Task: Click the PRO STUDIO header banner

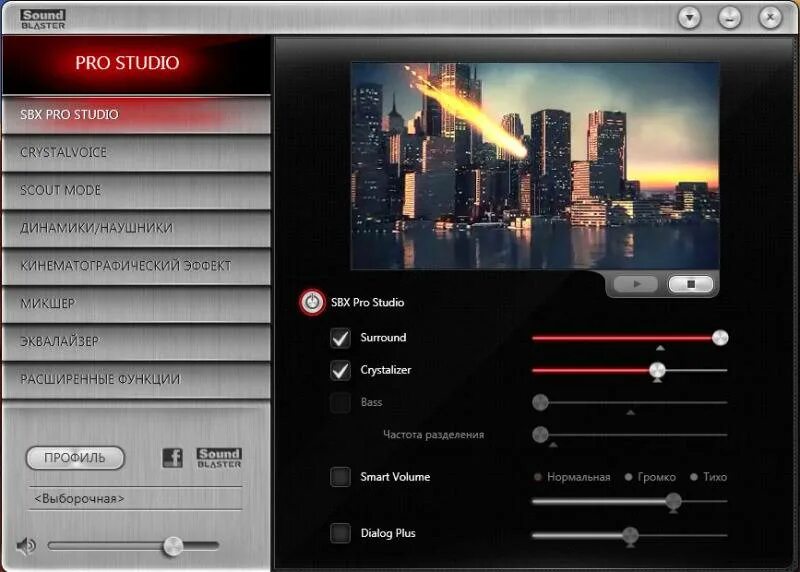Action: coord(136,65)
